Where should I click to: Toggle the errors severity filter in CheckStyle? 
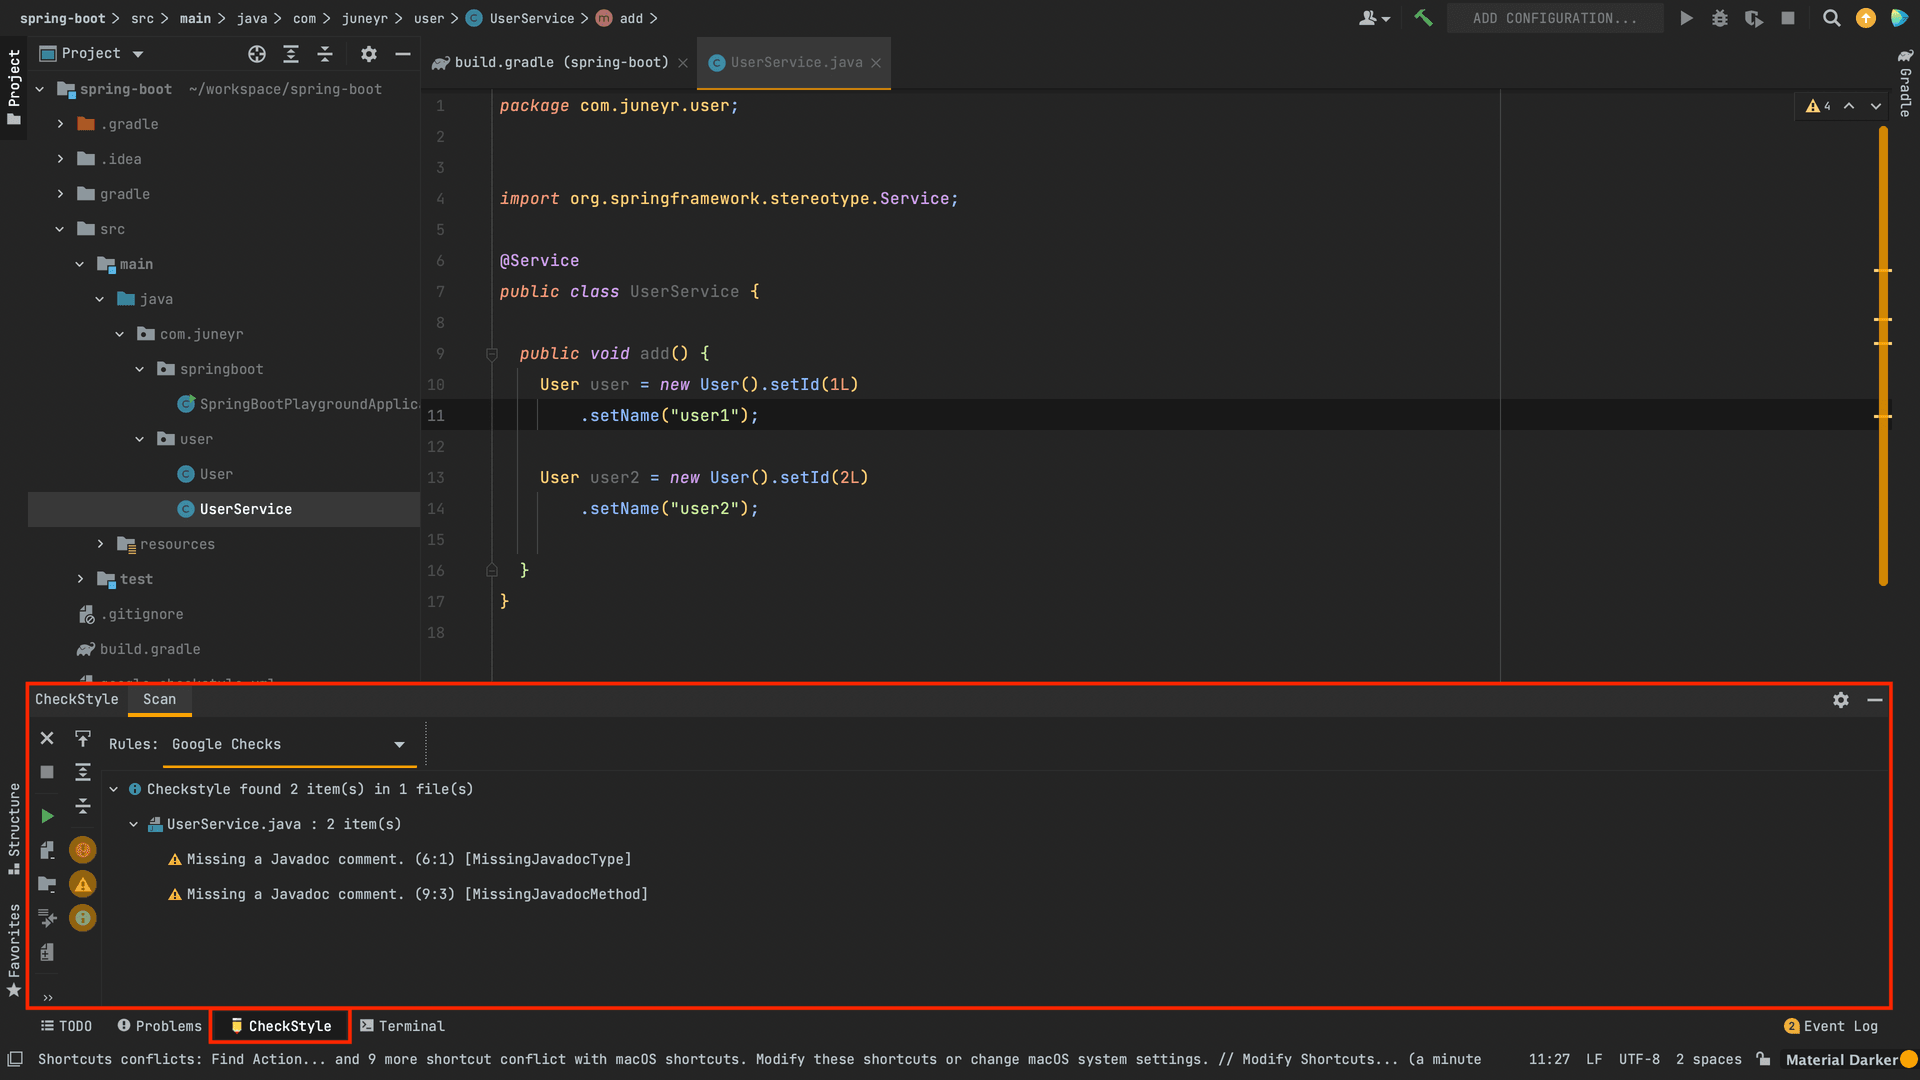(82, 849)
